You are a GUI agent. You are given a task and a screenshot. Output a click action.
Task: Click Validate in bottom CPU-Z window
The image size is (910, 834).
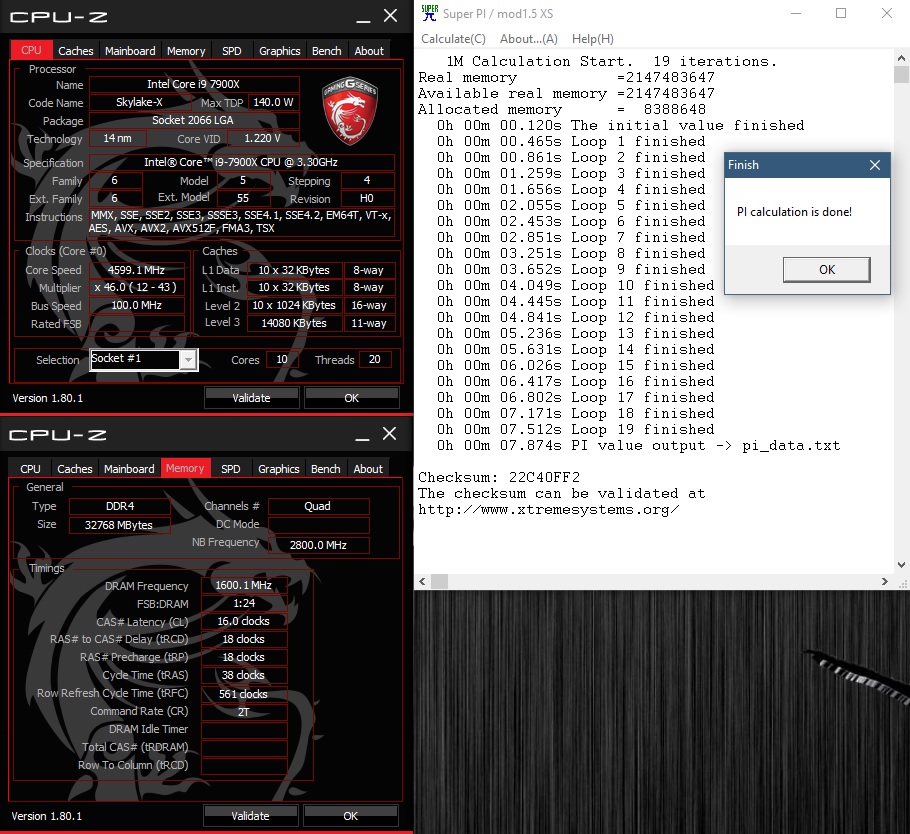(250, 815)
